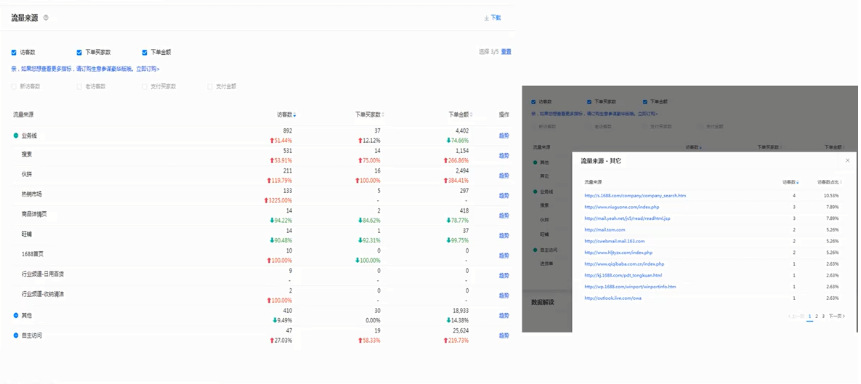Viewport: 861px width, 384px height.
Task: Close the 流量来源 - 其它 popup
Action: [847, 160]
